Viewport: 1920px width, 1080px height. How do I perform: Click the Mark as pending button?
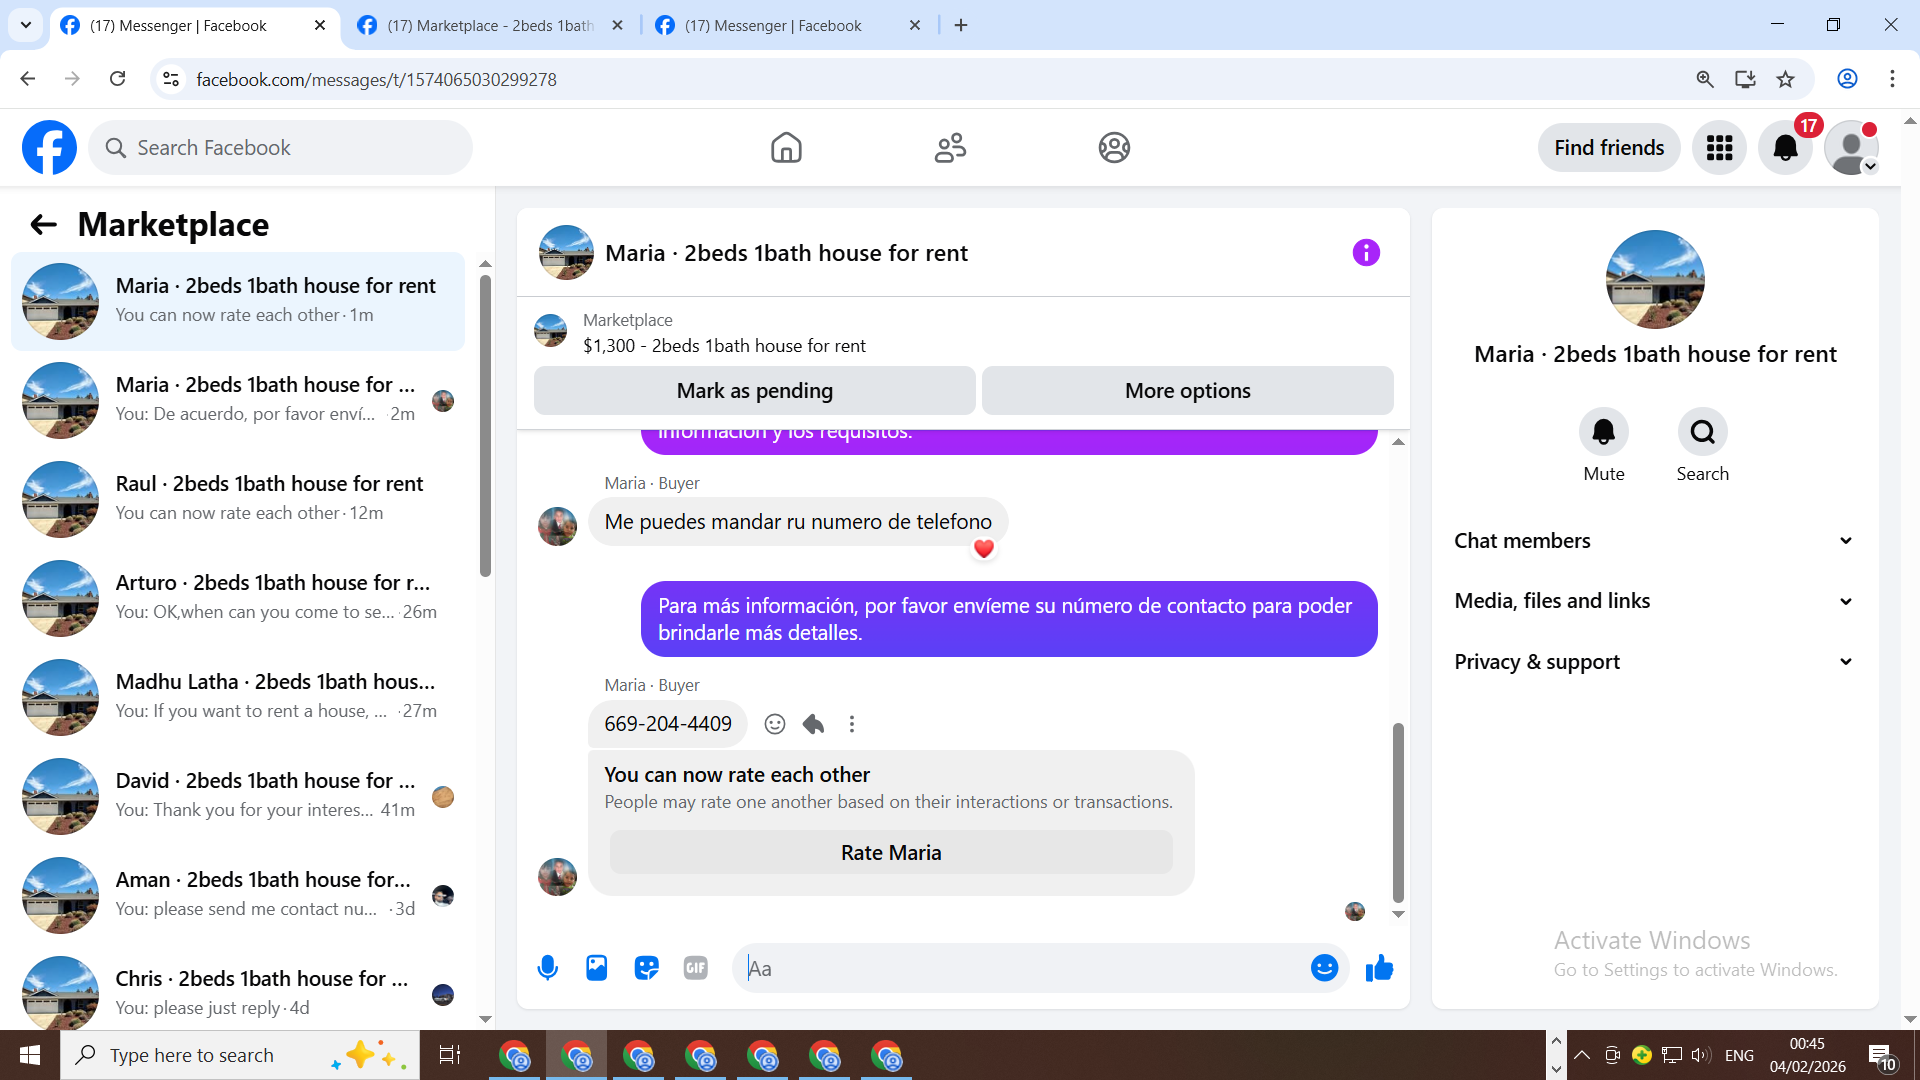point(754,391)
